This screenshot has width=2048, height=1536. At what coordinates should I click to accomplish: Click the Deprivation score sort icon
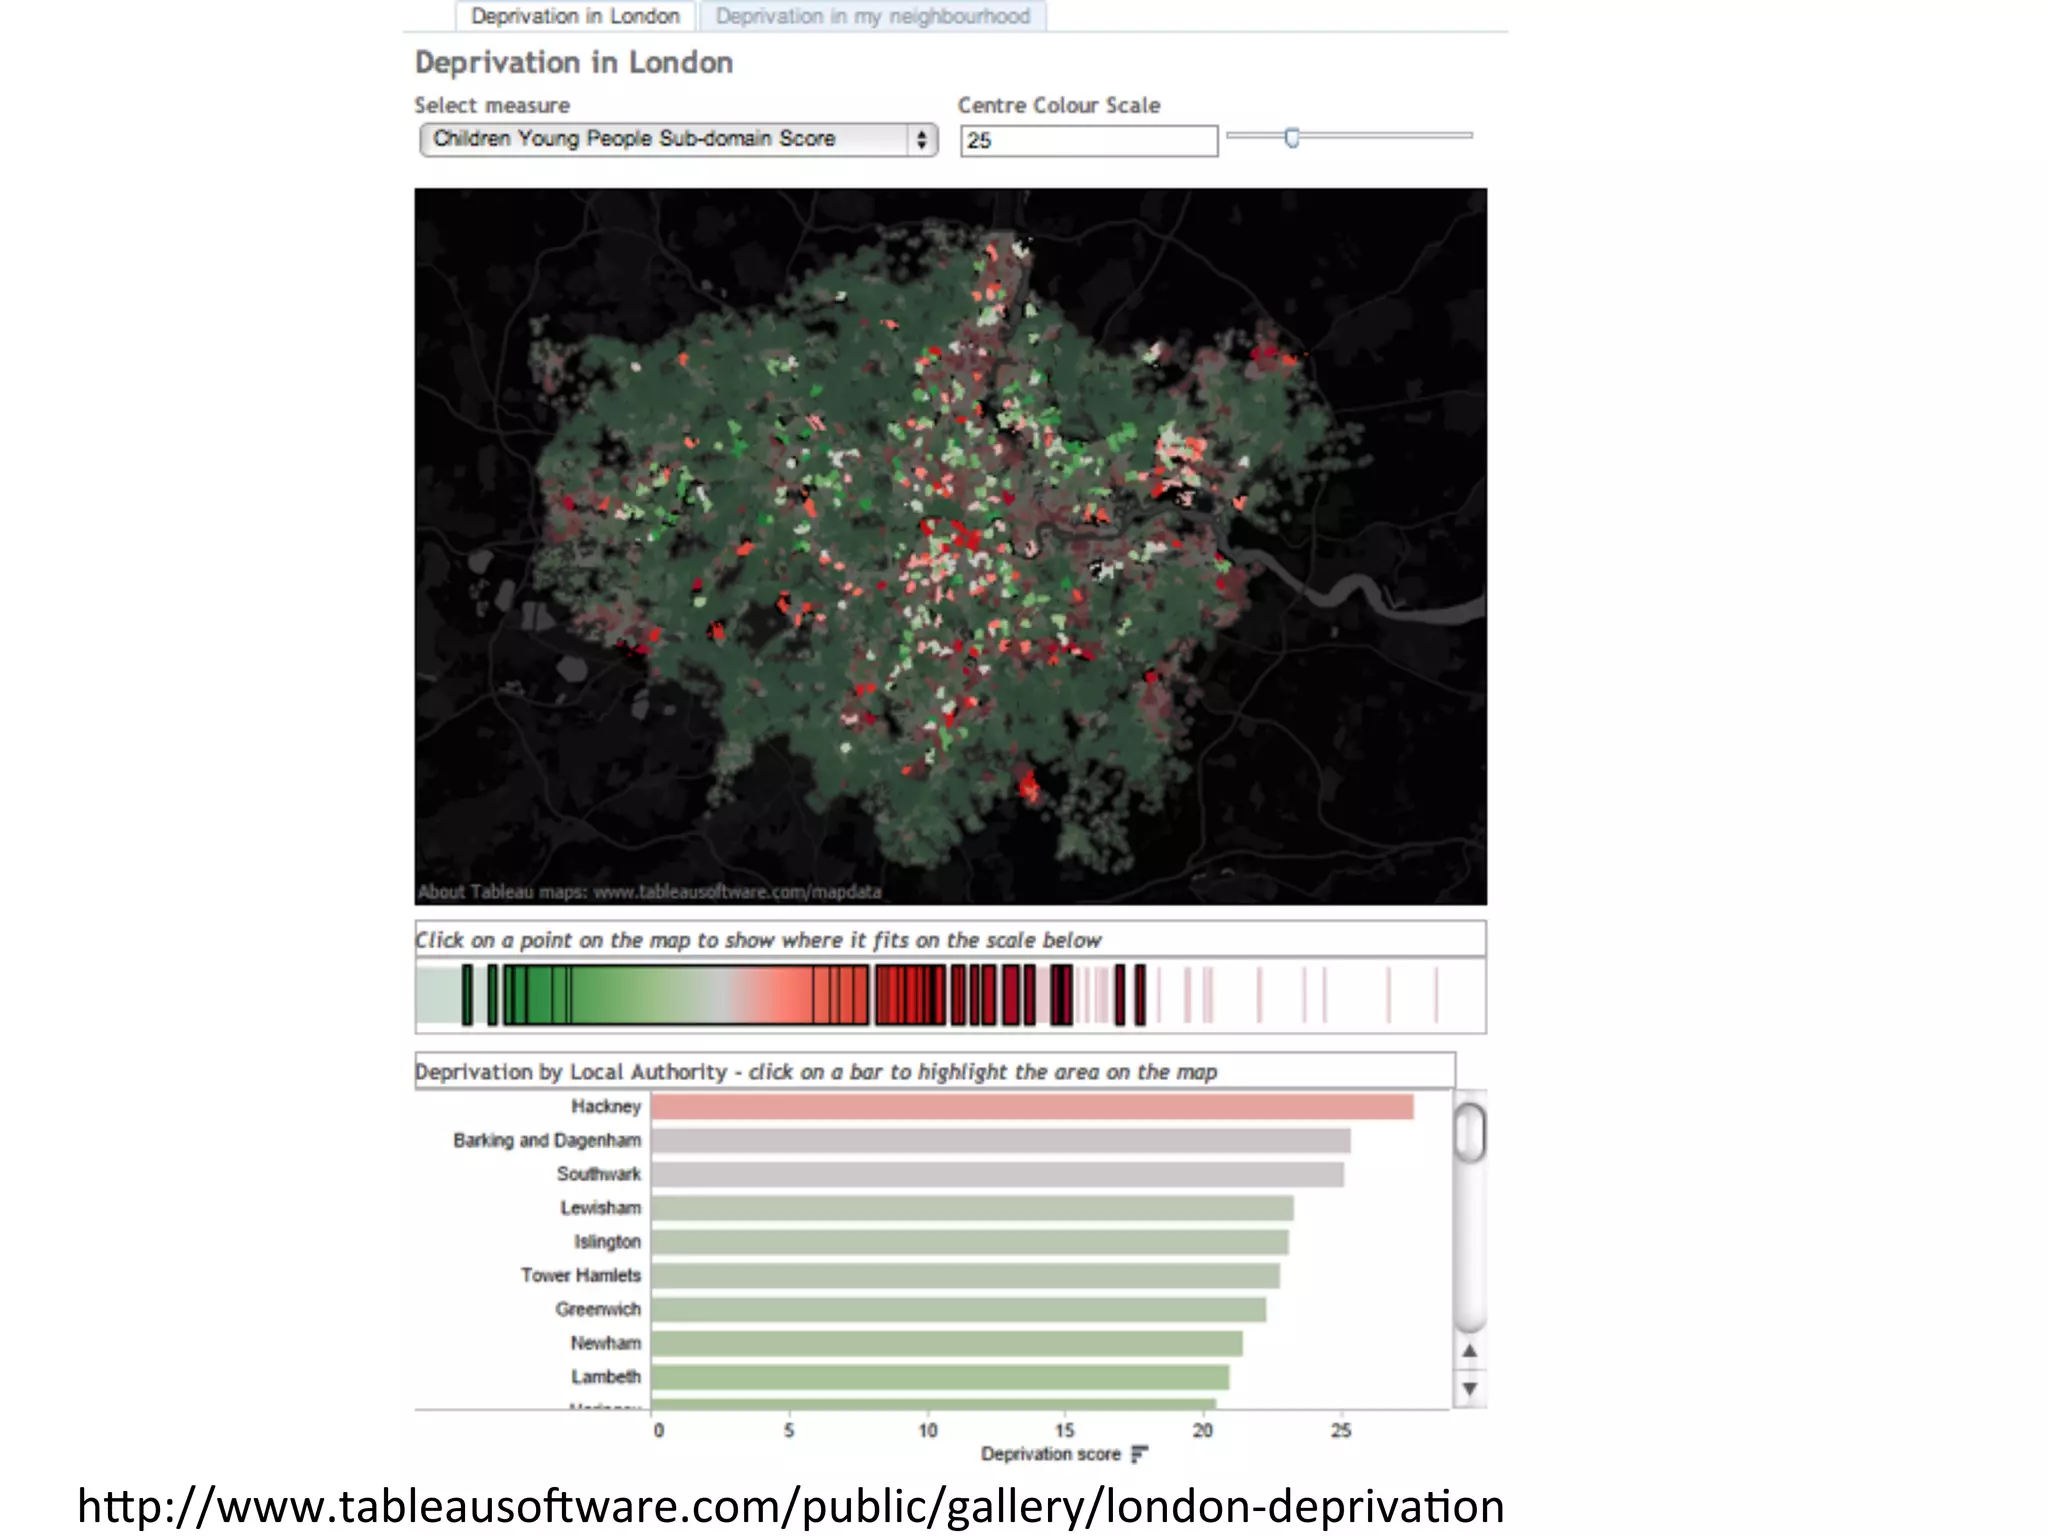(1139, 1454)
